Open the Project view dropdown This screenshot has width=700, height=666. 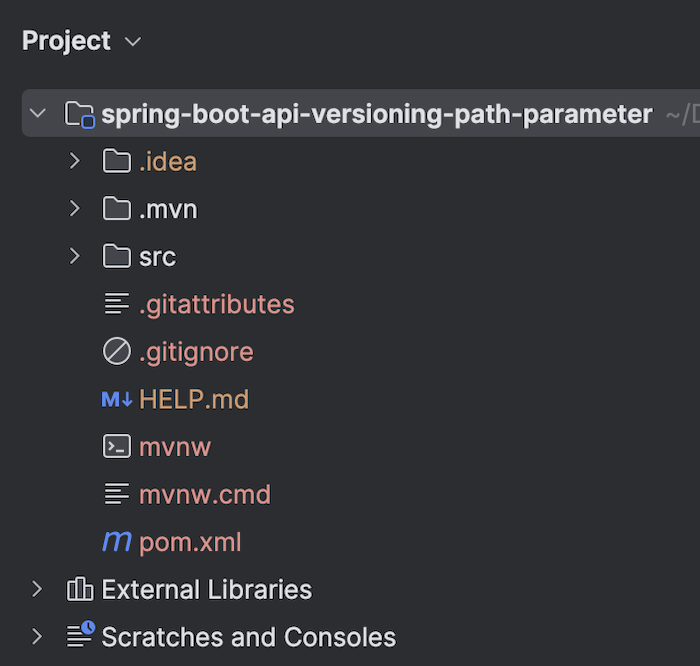132,42
